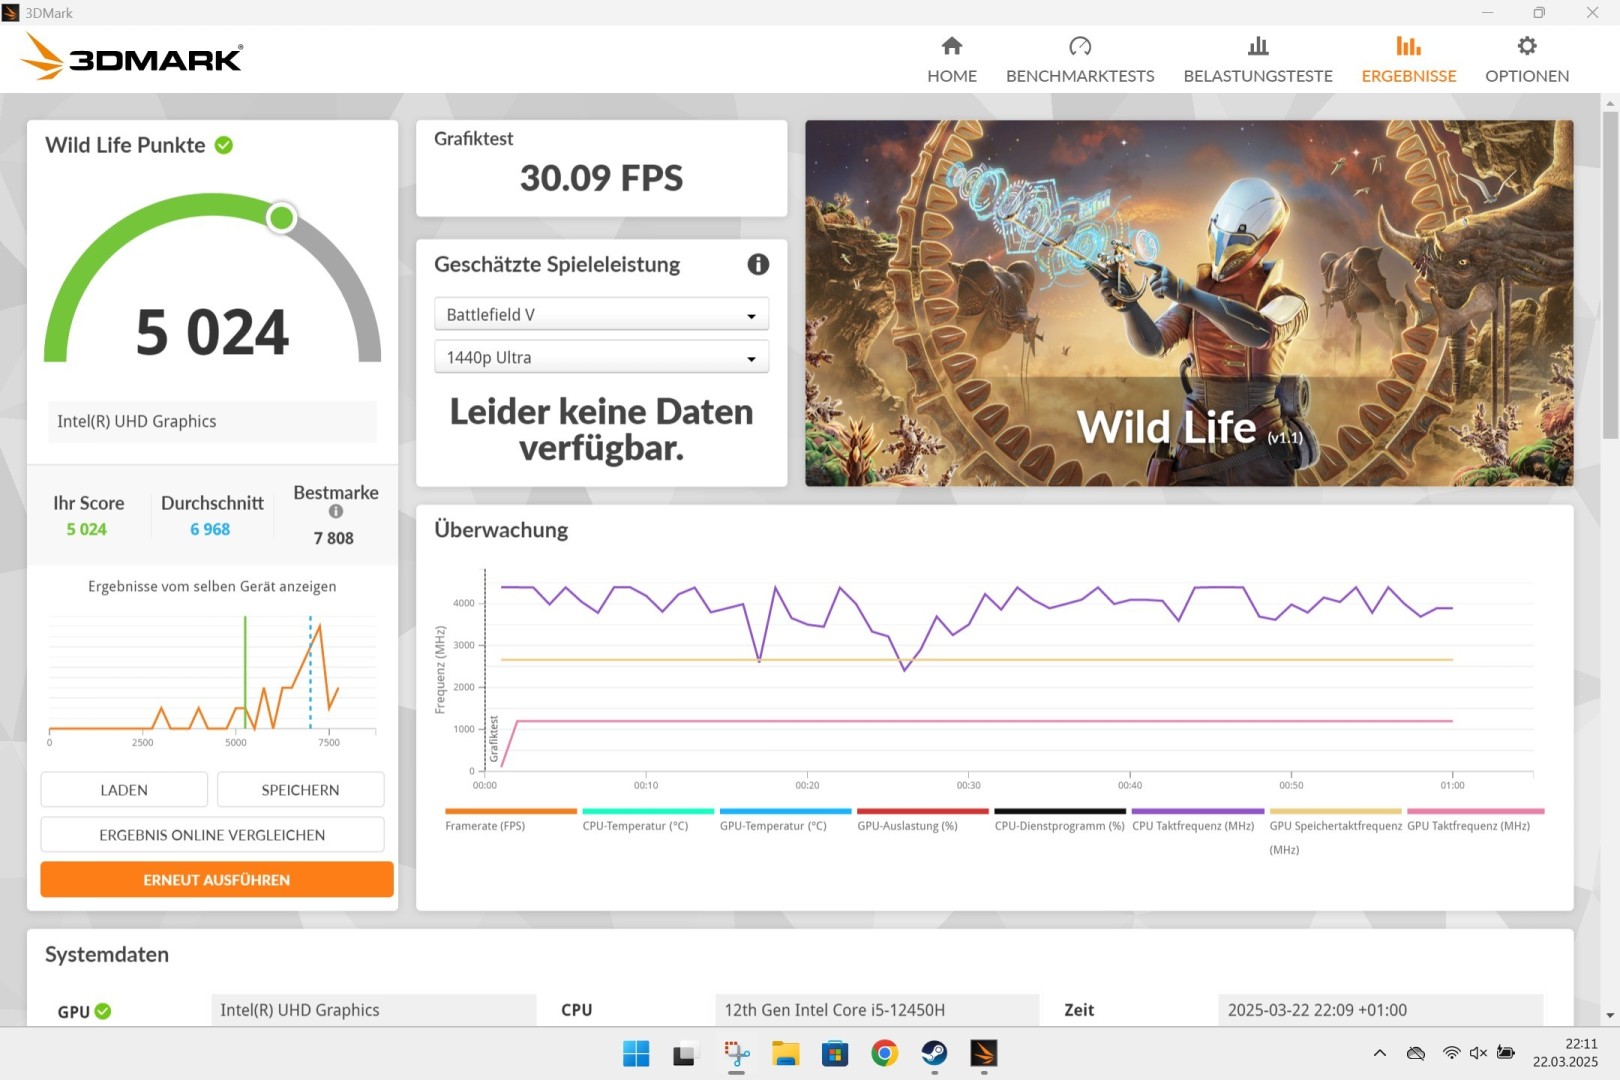The height and width of the screenshot is (1080, 1620).
Task: Open Optionen gear icon
Action: [x=1526, y=46]
